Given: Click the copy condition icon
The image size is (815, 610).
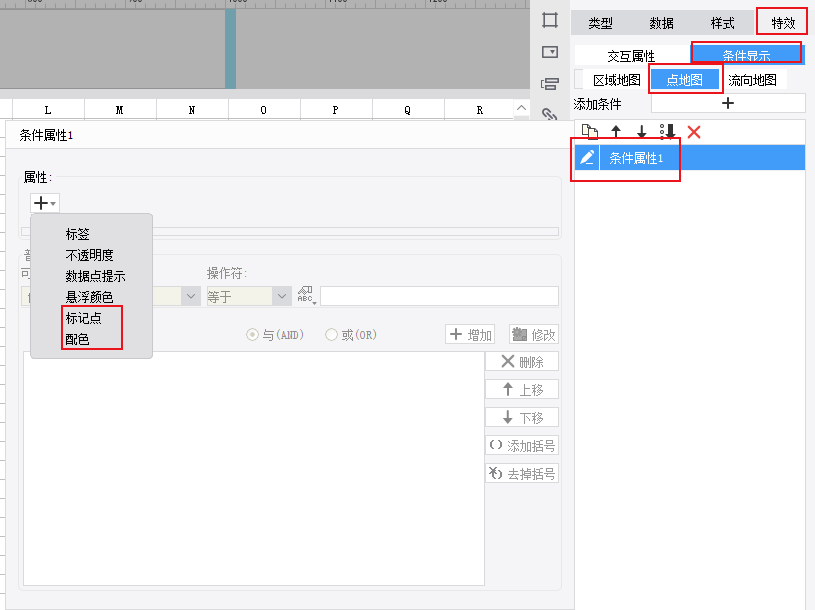Looking at the screenshot, I should 589,131.
